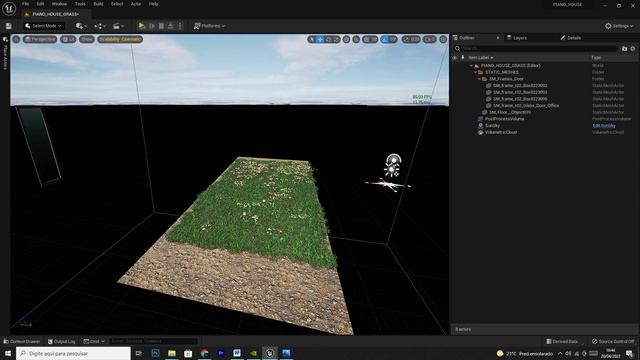Screen dimensions: 640x360
Task: Switch to the Details tab
Action: [x=570, y=38]
